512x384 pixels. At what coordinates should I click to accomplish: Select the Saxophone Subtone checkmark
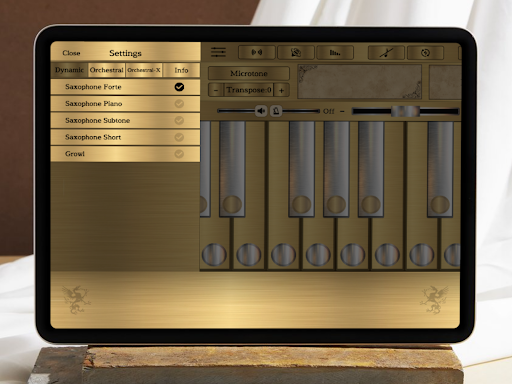point(179,120)
